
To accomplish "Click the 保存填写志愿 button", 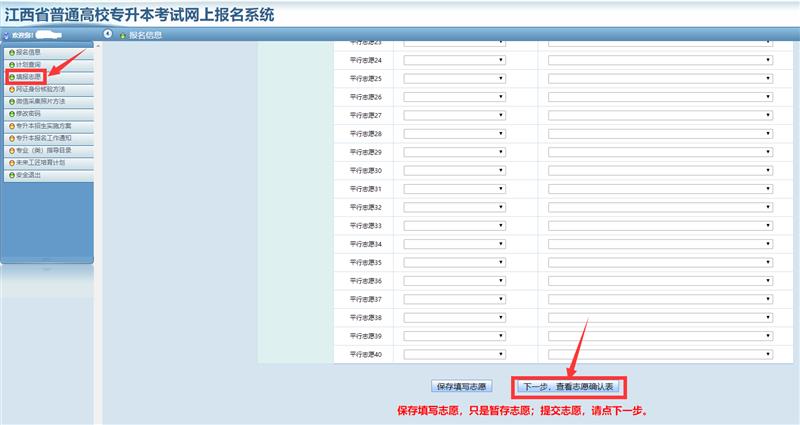I will (x=462, y=387).
